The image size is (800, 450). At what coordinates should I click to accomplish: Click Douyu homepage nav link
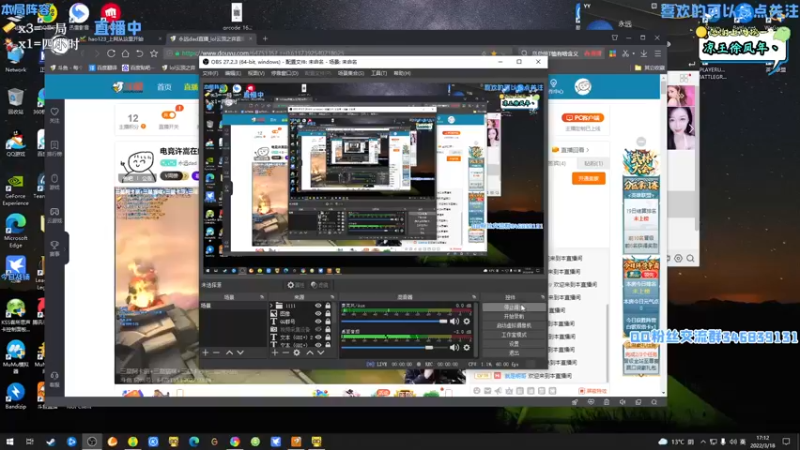click(164, 87)
